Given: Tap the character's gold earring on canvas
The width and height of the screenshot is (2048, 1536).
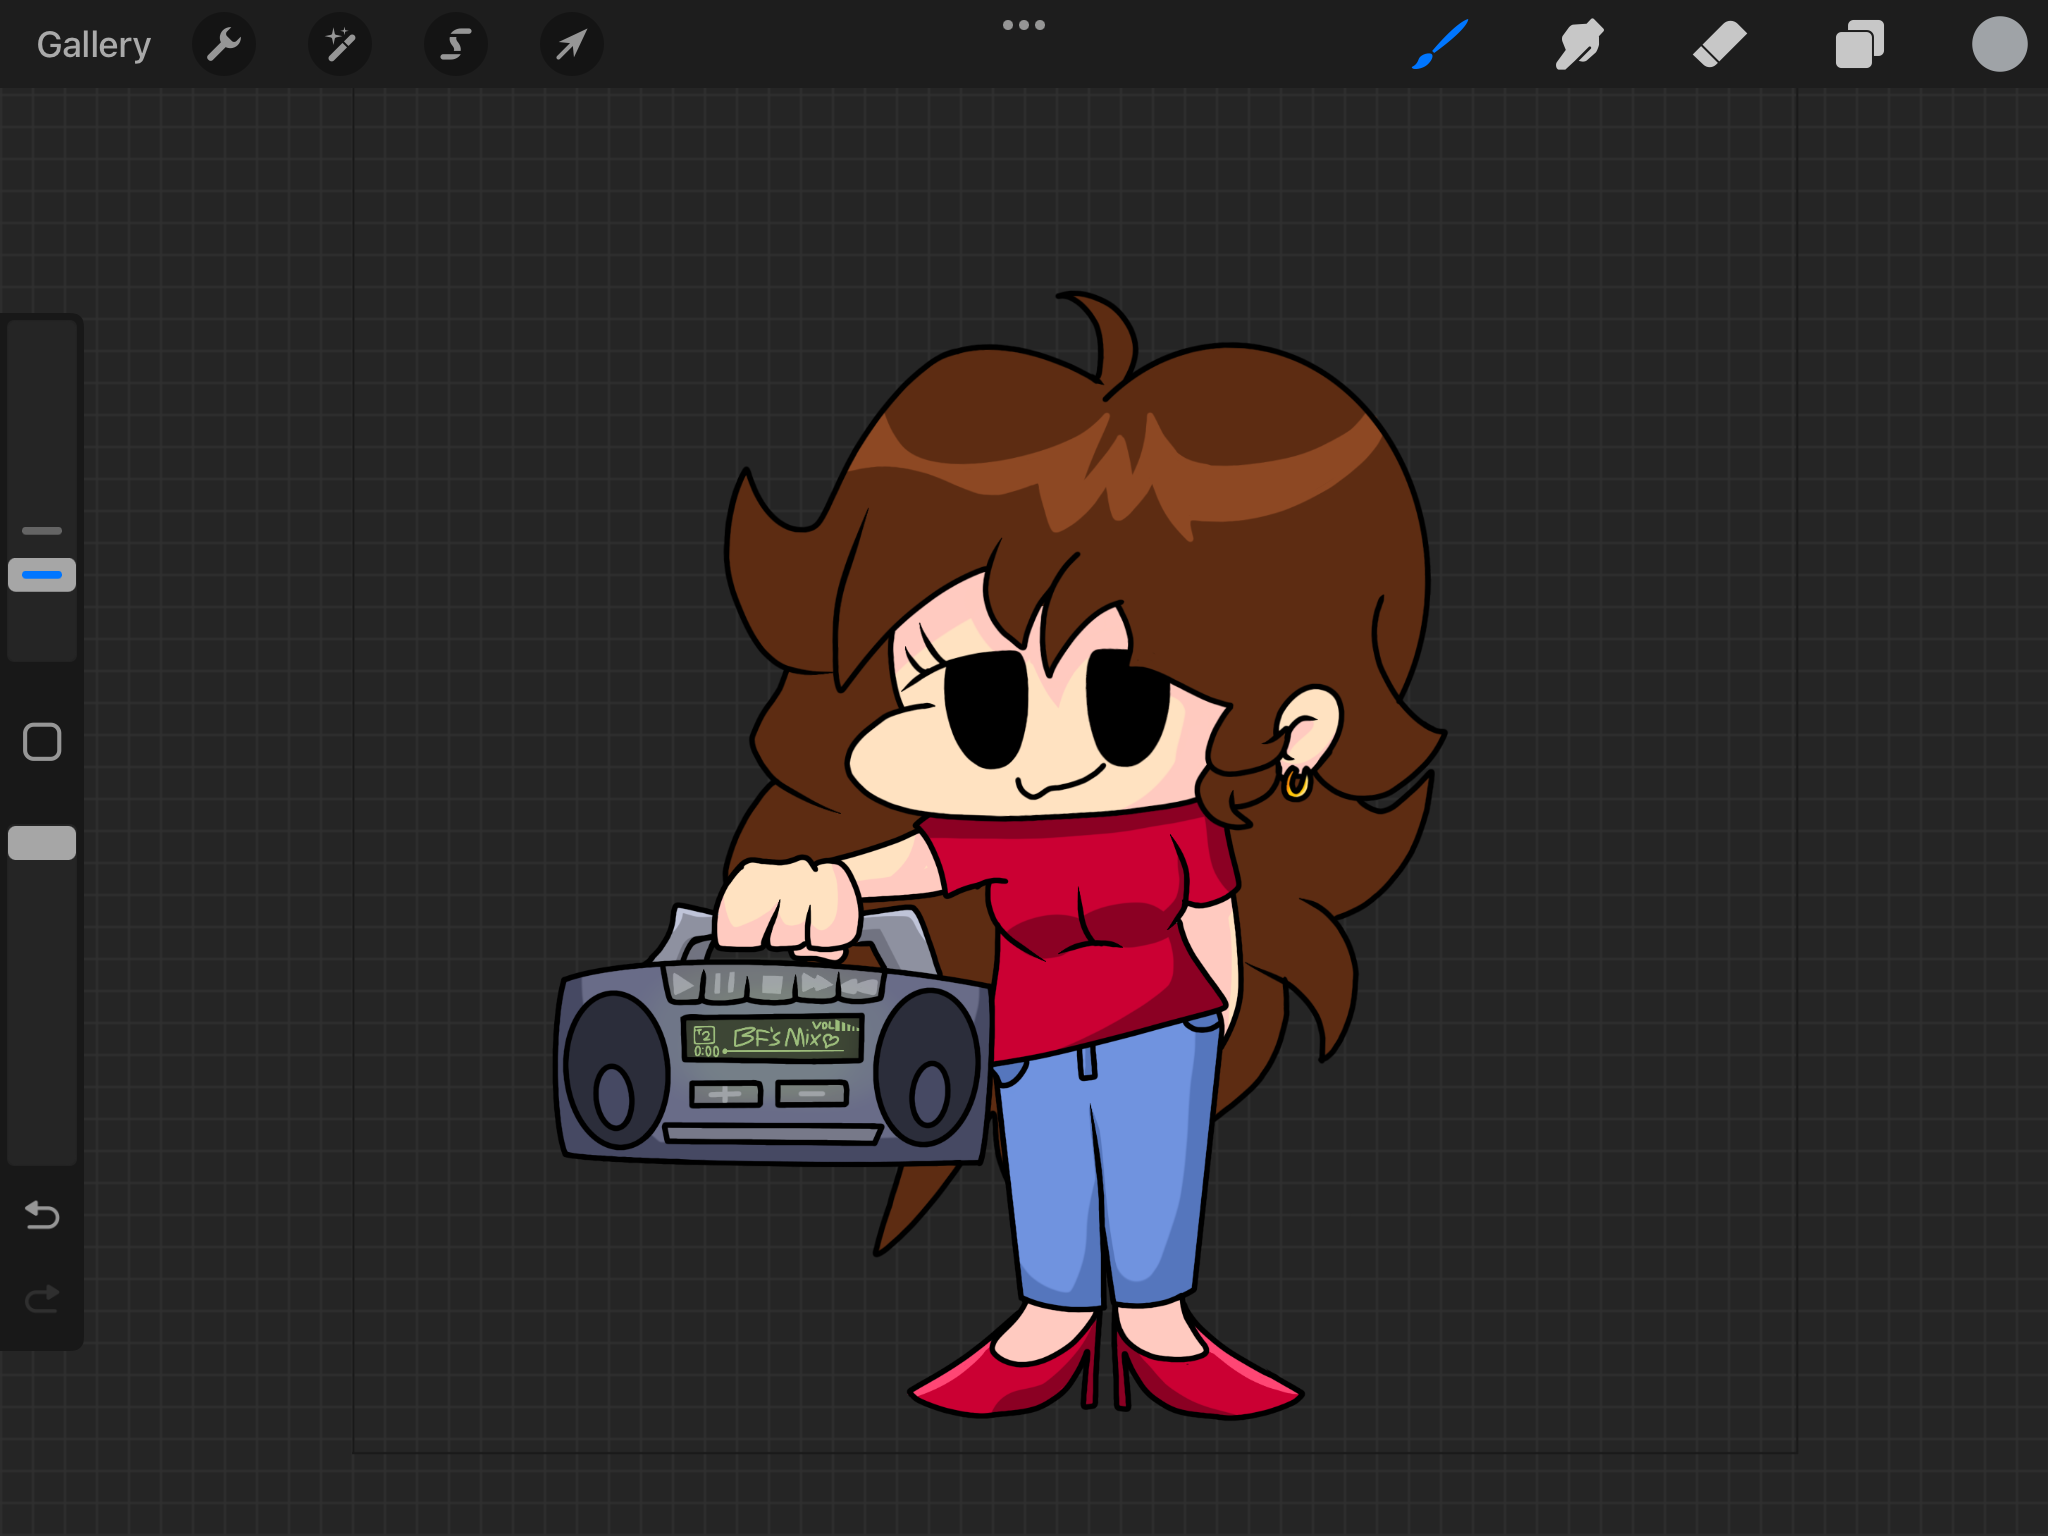Looking at the screenshot, I should point(1296,783).
